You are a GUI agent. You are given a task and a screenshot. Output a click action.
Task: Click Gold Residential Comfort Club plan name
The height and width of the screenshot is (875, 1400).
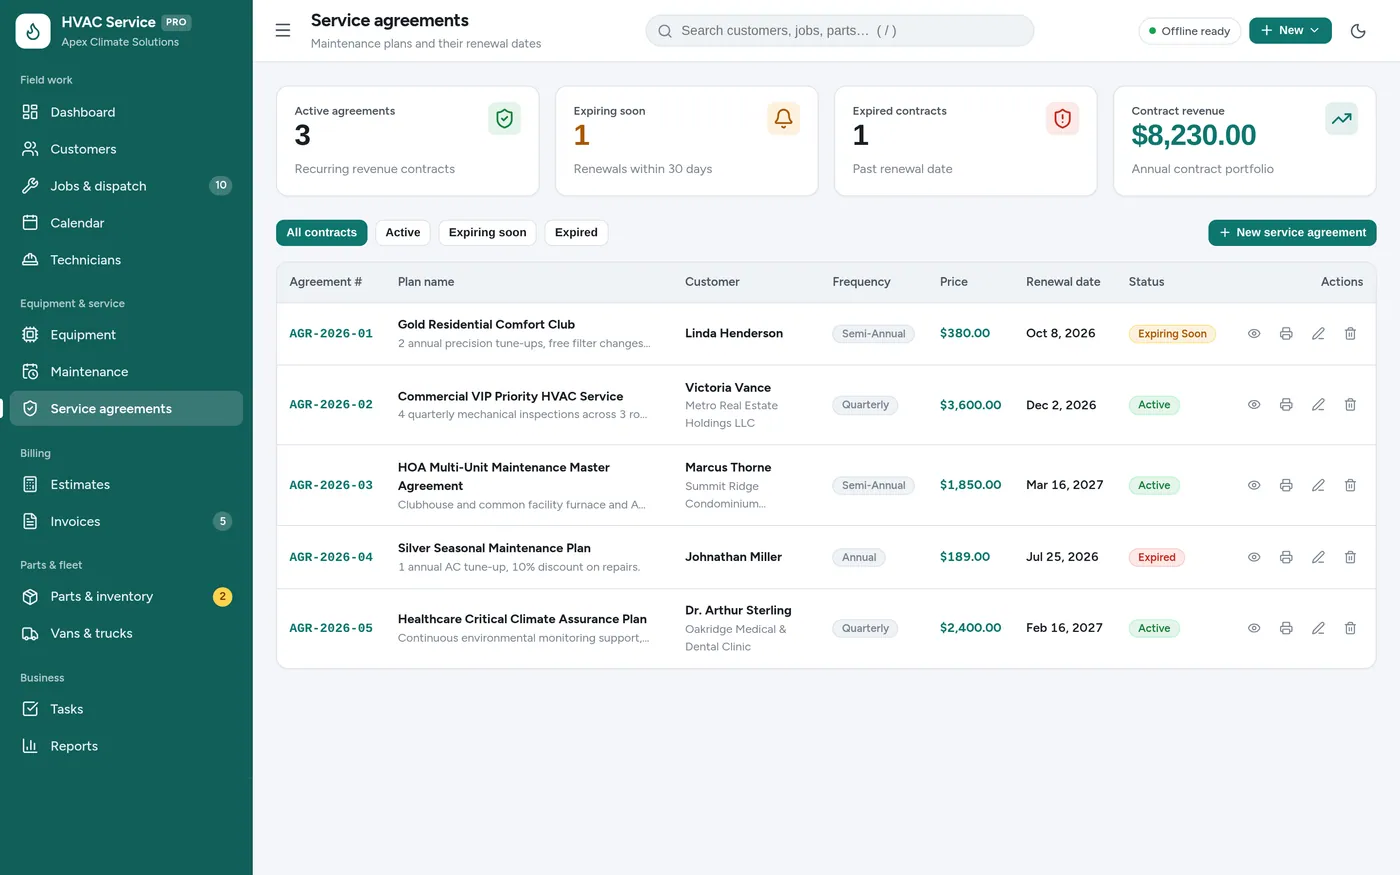tap(486, 325)
